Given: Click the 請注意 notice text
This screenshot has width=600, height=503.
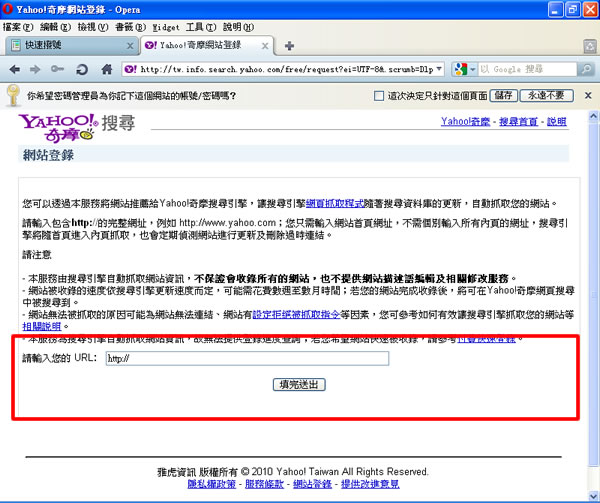Looking at the screenshot, I should 37,255.
